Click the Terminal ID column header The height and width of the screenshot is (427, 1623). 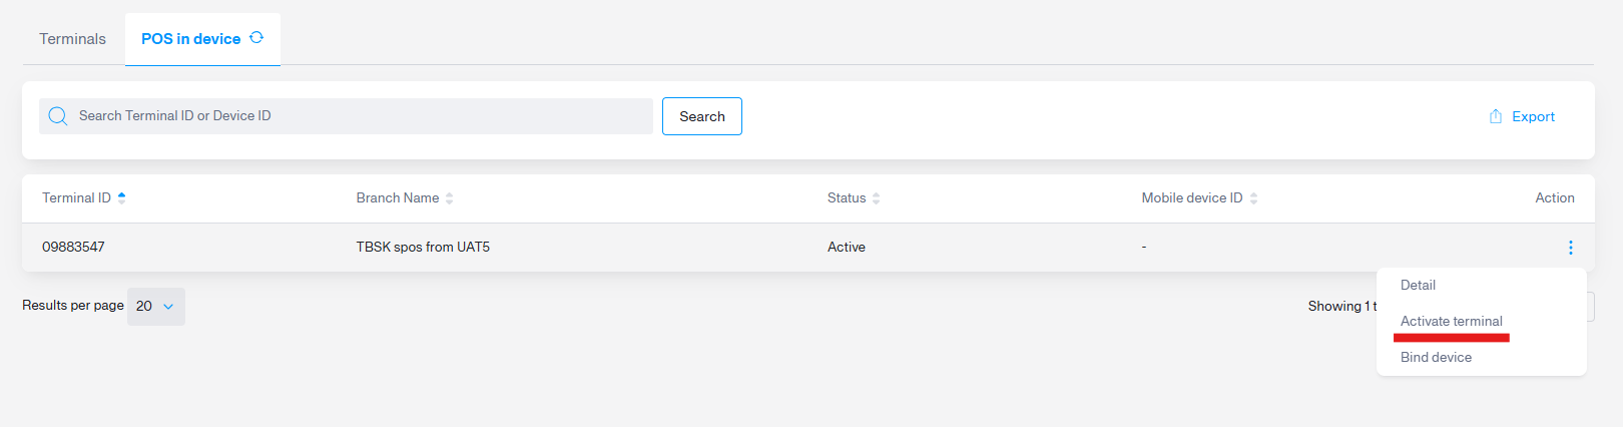click(76, 198)
